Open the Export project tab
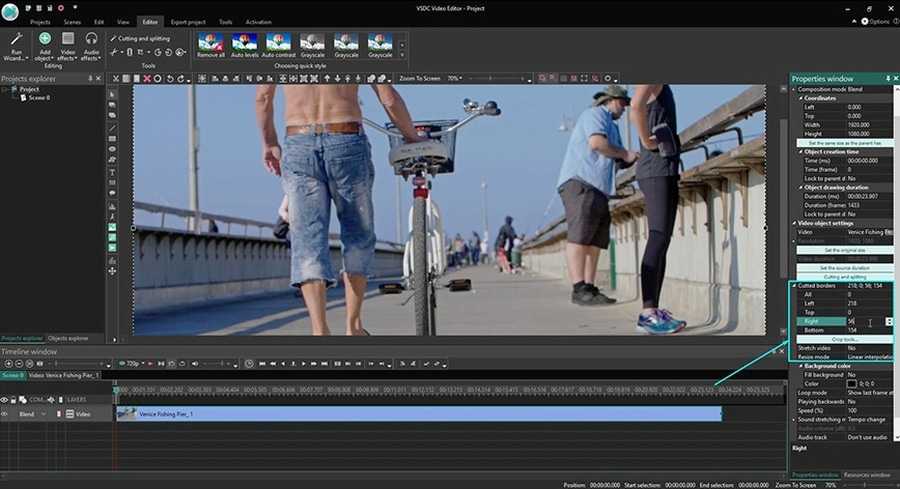 188,21
